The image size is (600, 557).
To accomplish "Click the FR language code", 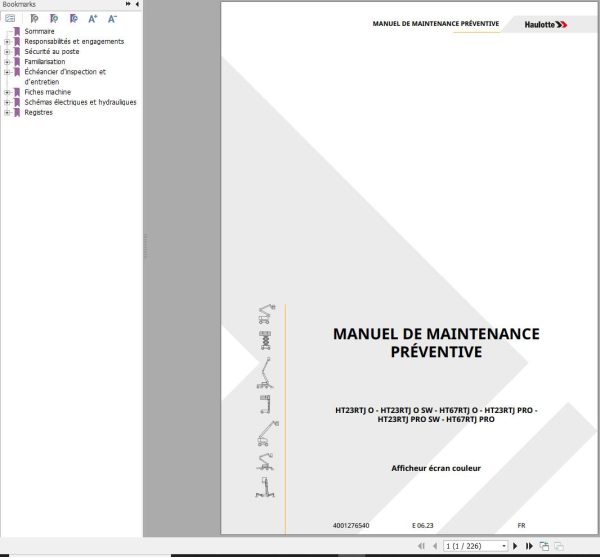I will [x=521, y=526].
